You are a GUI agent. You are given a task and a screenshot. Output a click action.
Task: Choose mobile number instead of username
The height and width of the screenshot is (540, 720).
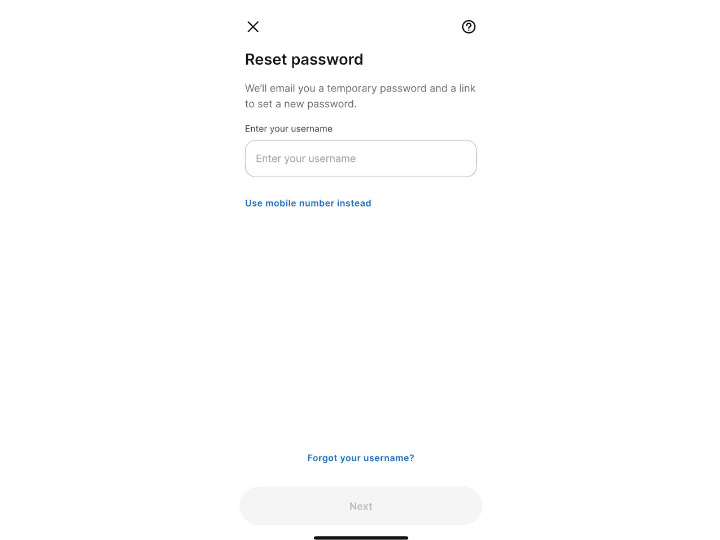(308, 203)
